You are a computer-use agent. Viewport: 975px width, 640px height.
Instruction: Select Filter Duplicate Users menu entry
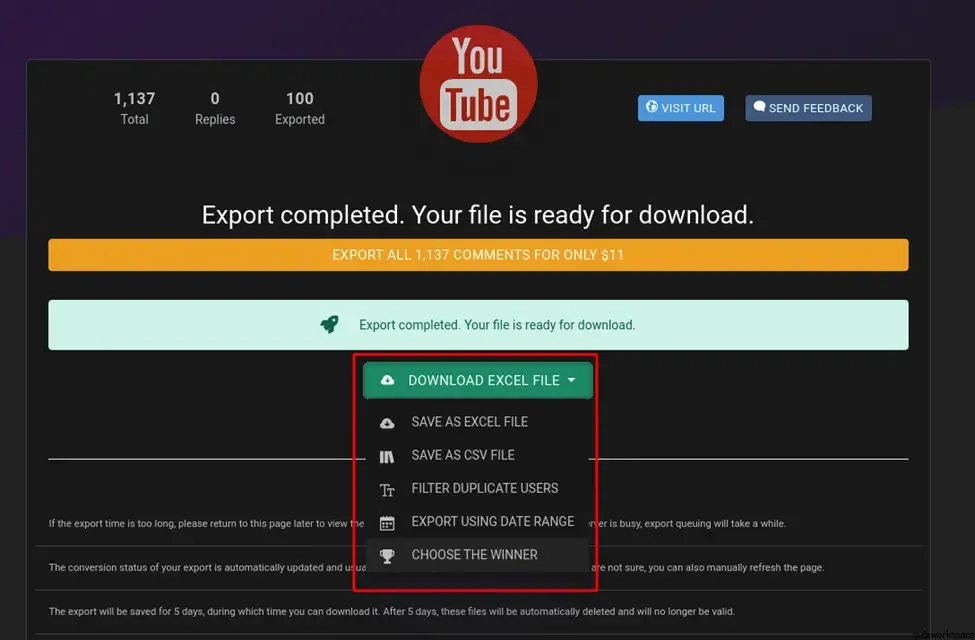coord(477,488)
